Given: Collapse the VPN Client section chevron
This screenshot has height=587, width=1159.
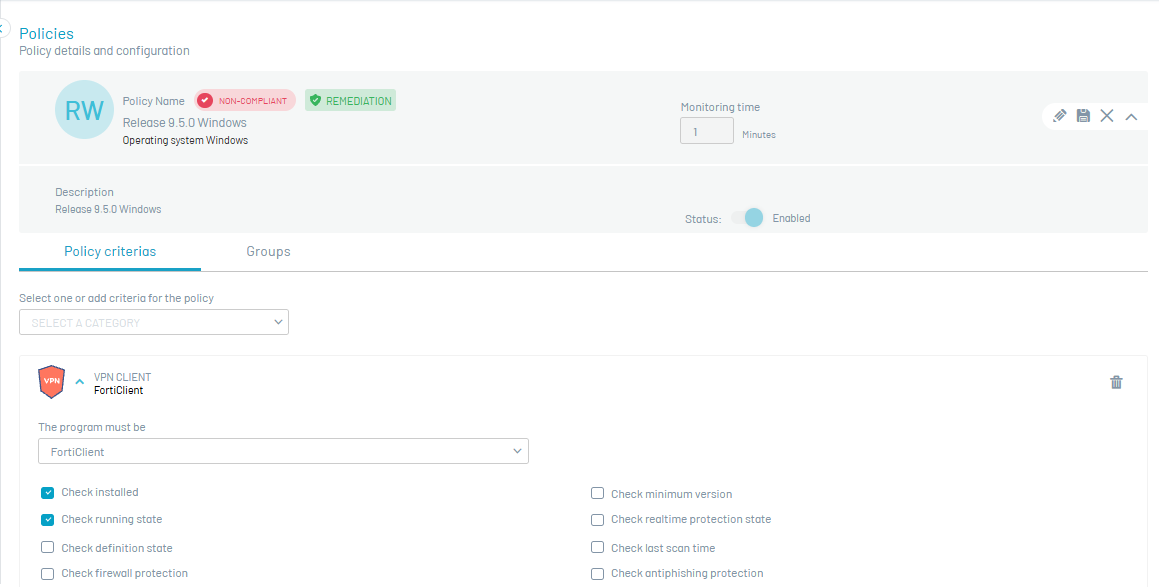Looking at the screenshot, I should click(80, 382).
